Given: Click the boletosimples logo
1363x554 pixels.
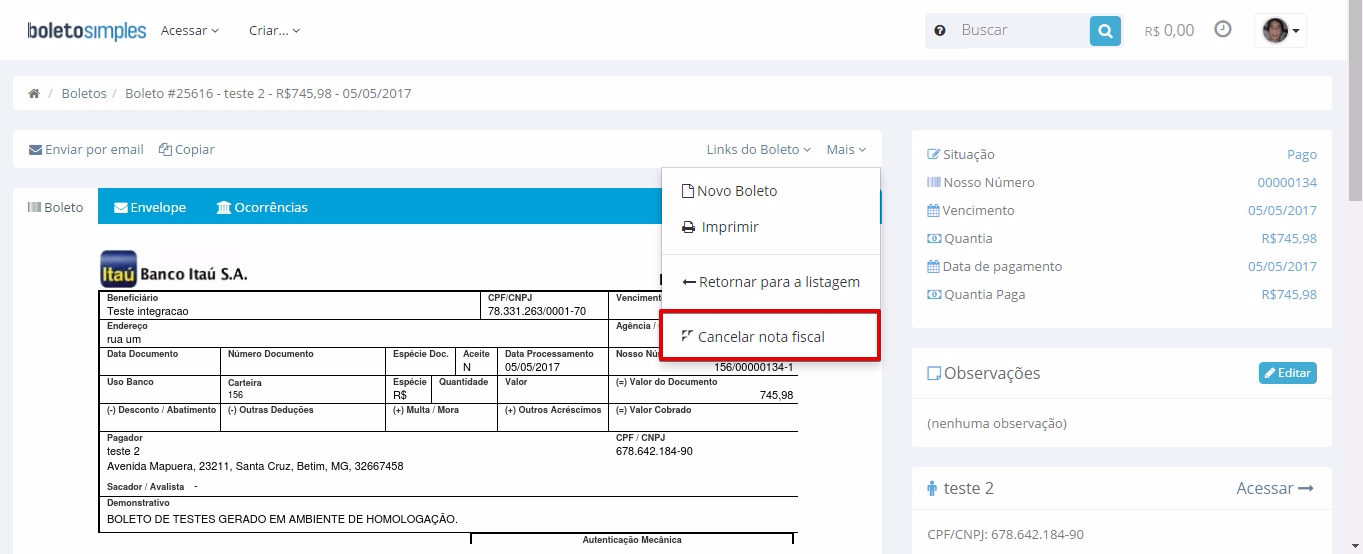Looking at the screenshot, I should (87, 31).
